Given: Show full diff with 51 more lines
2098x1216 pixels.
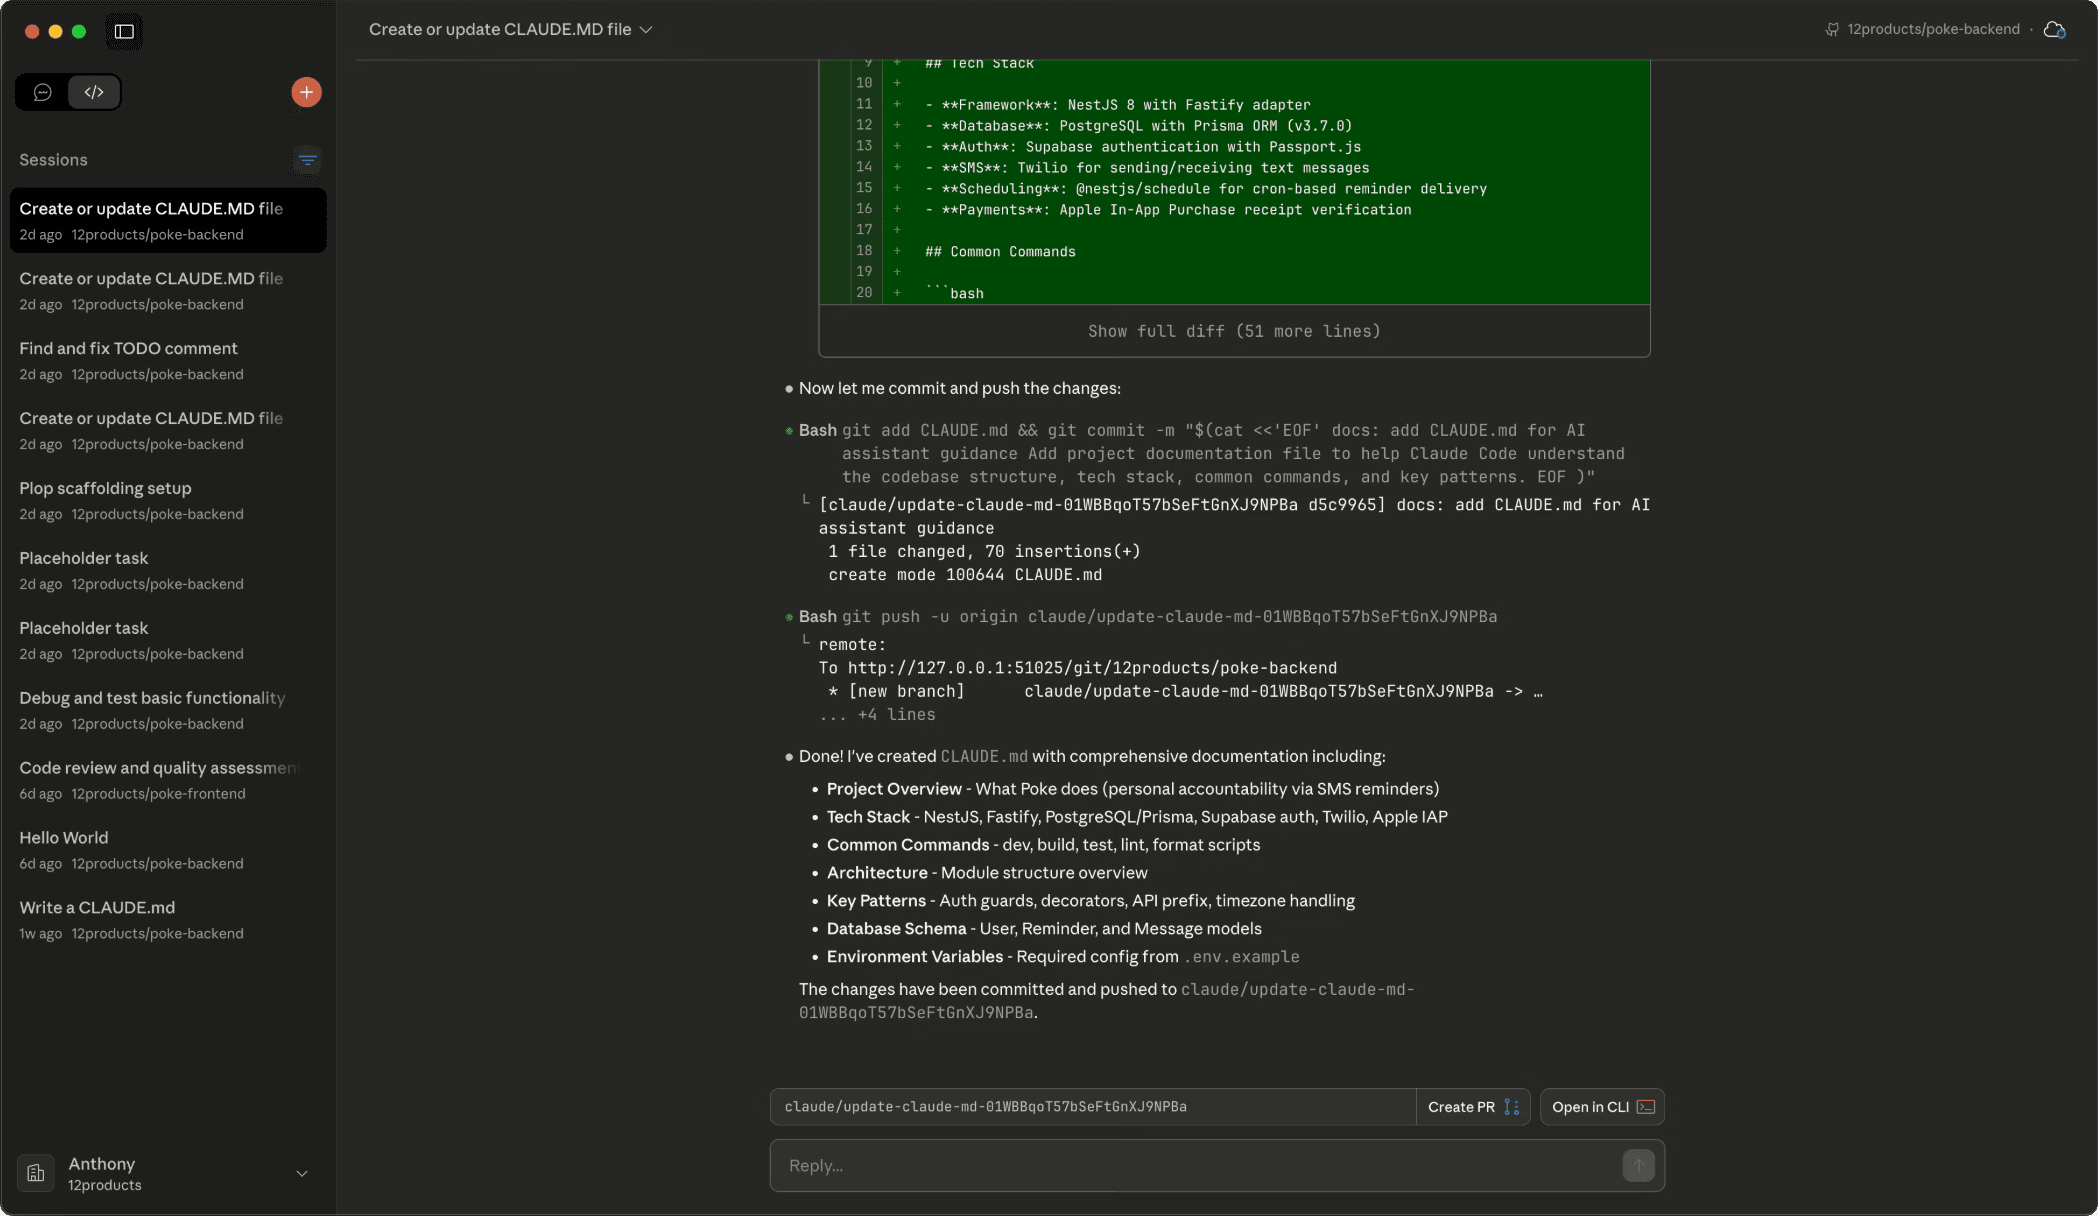Looking at the screenshot, I should tap(1233, 331).
